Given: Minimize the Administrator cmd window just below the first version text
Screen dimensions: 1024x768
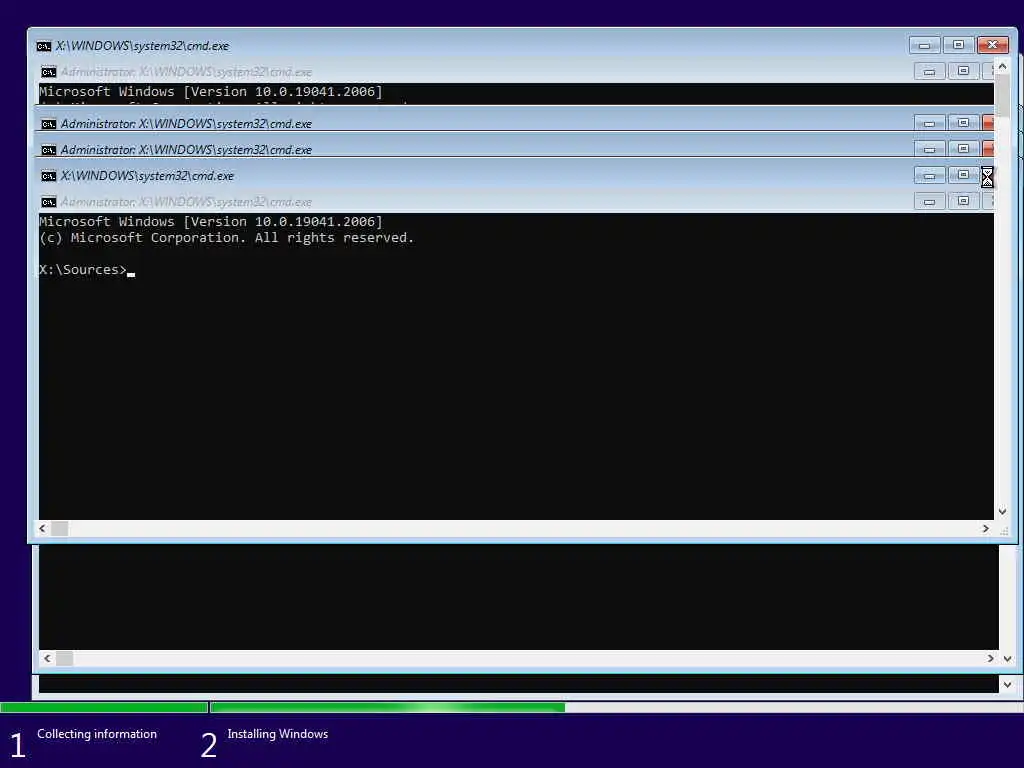Looking at the screenshot, I should (x=929, y=123).
